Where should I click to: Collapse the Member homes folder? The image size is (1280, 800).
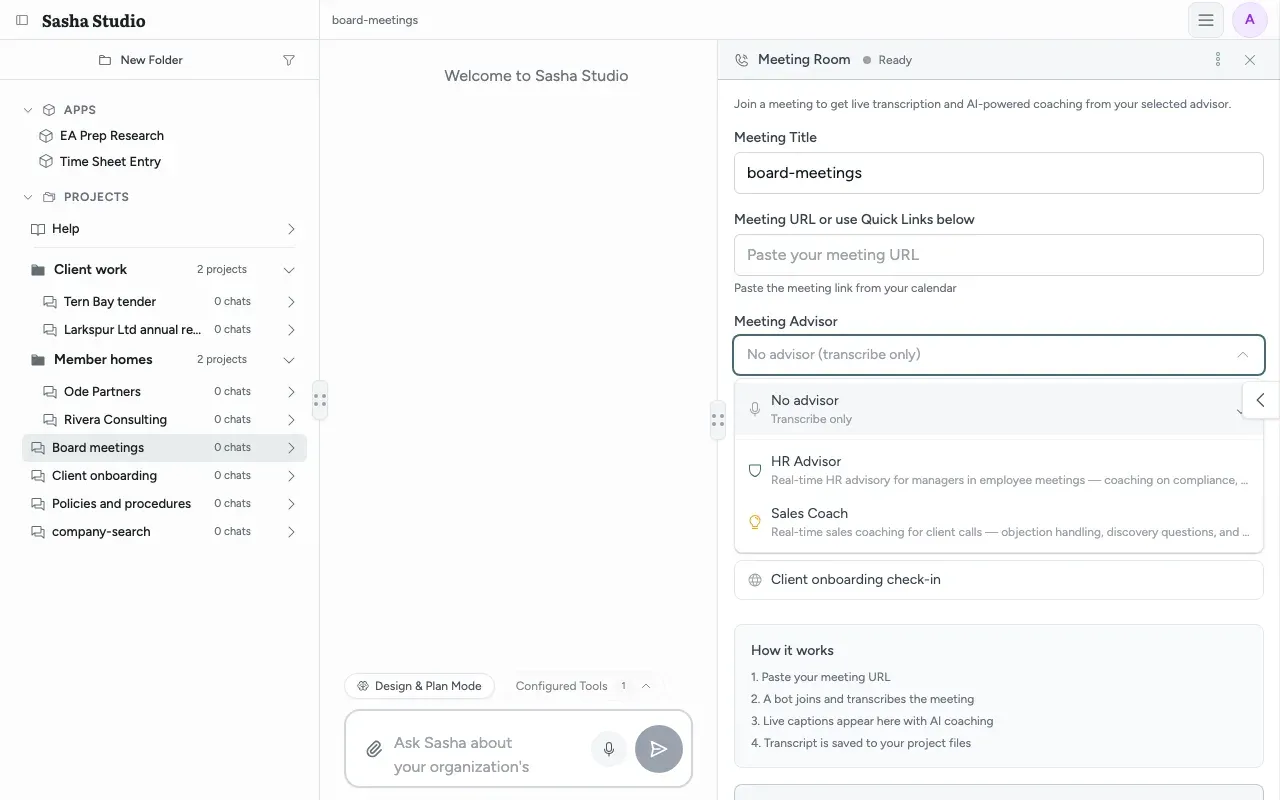coord(289,360)
